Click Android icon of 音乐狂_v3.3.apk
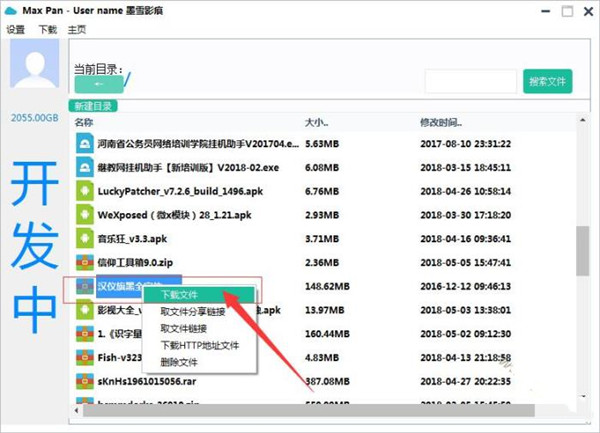The height and width of the screenshot is (433, 600). tap(85, 238)
